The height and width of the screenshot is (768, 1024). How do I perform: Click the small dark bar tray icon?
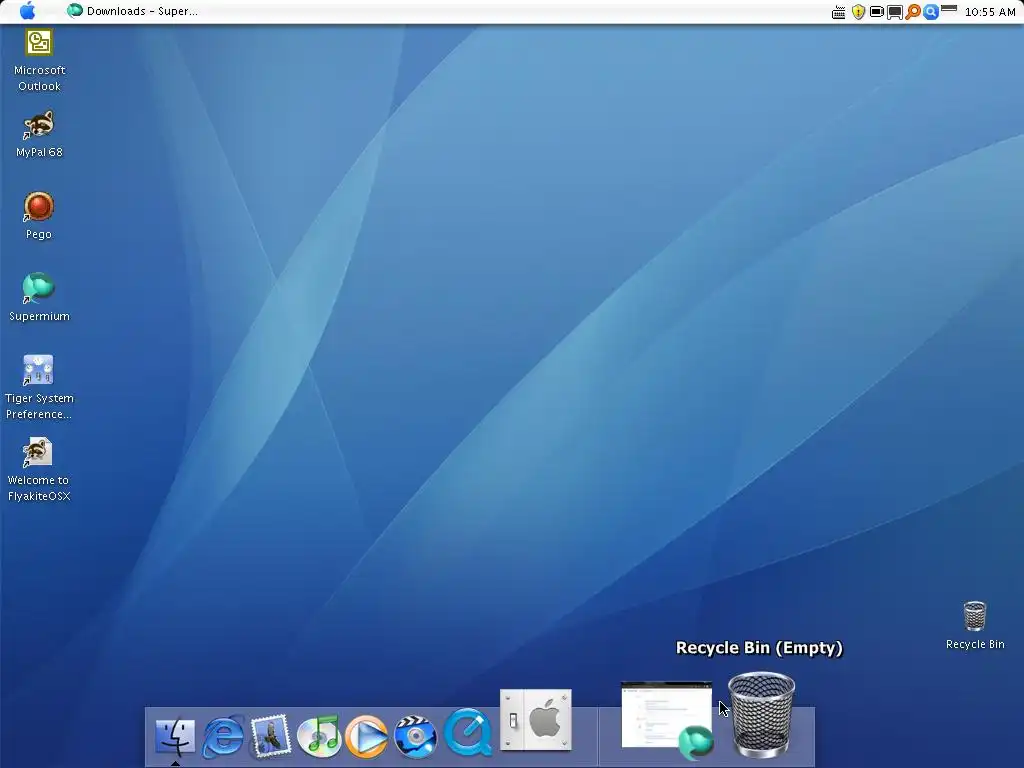click(949, 8)
